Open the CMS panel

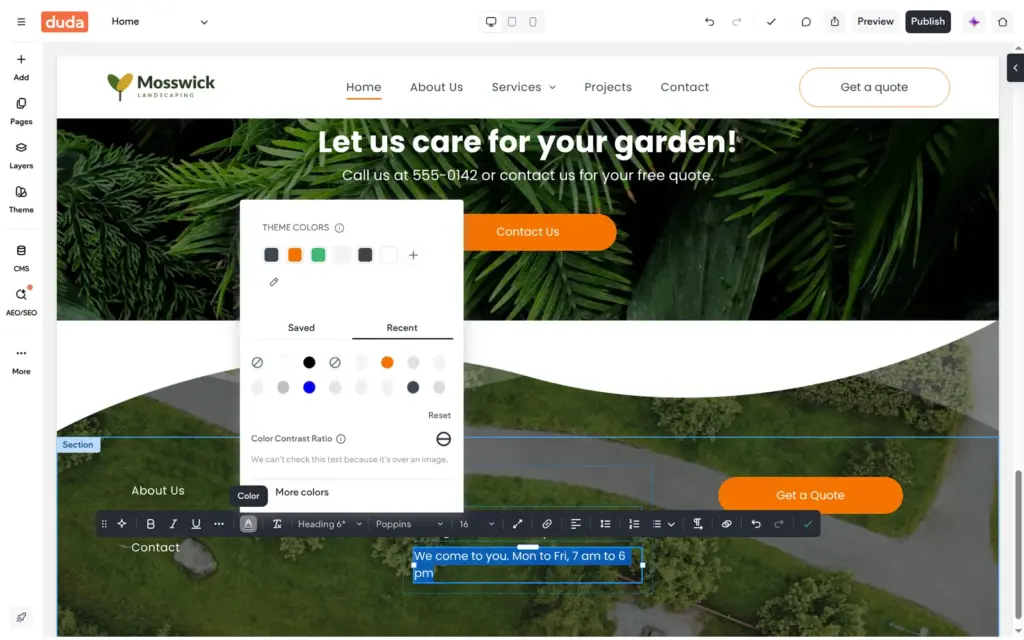point(21,258)
